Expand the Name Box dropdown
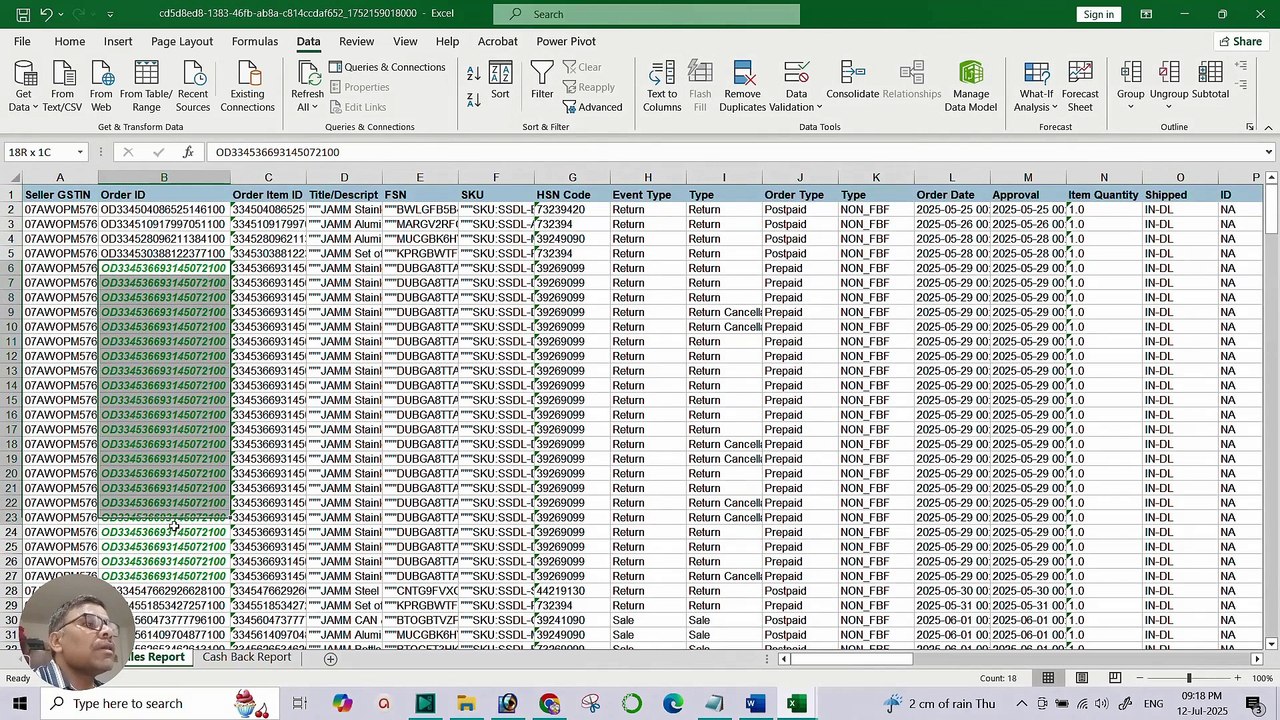Viewport: 1280px width, 720px height. 79,152
